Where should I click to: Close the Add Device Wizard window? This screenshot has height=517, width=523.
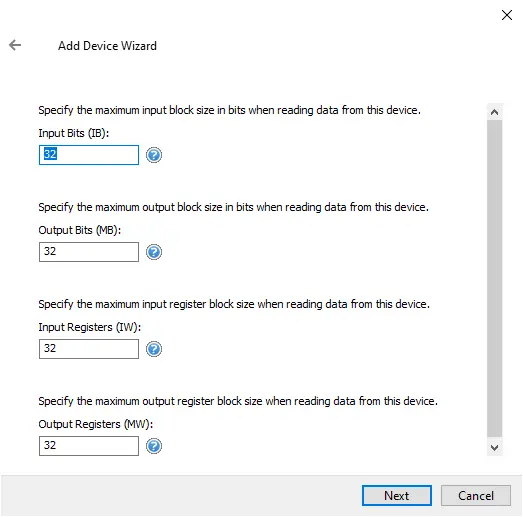(507, 15)
